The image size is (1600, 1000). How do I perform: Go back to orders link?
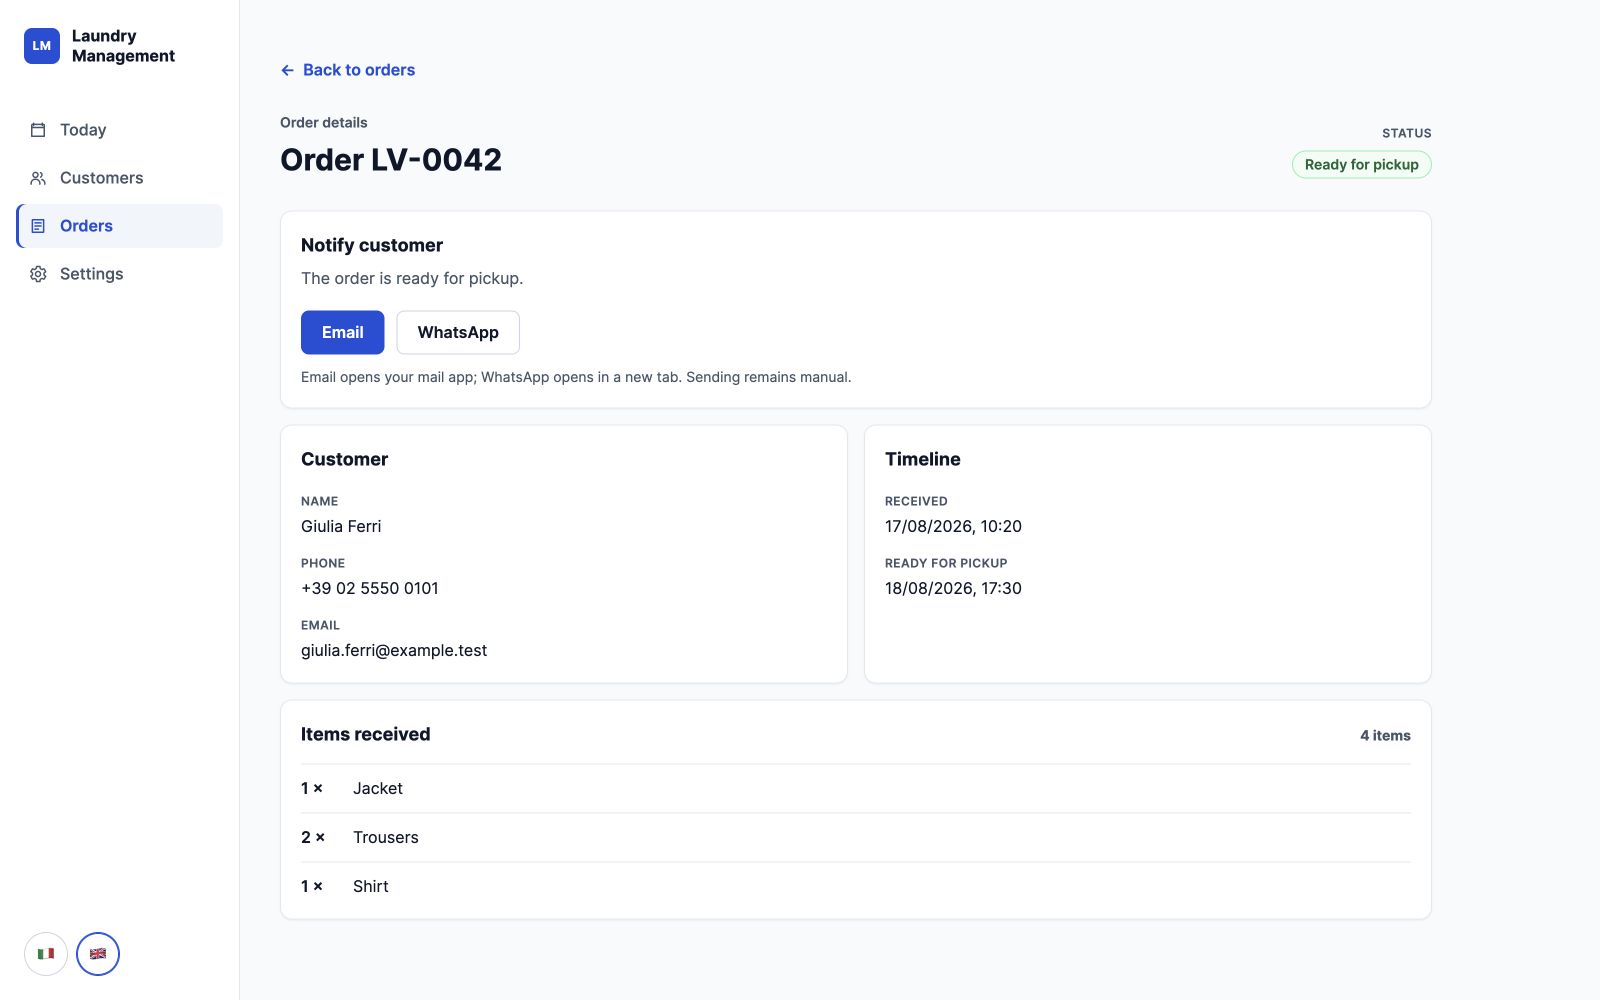coord(348,70)
